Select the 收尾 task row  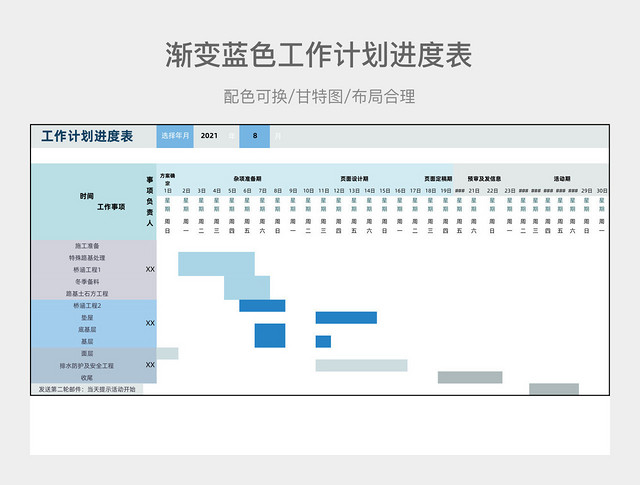[87, 377]
